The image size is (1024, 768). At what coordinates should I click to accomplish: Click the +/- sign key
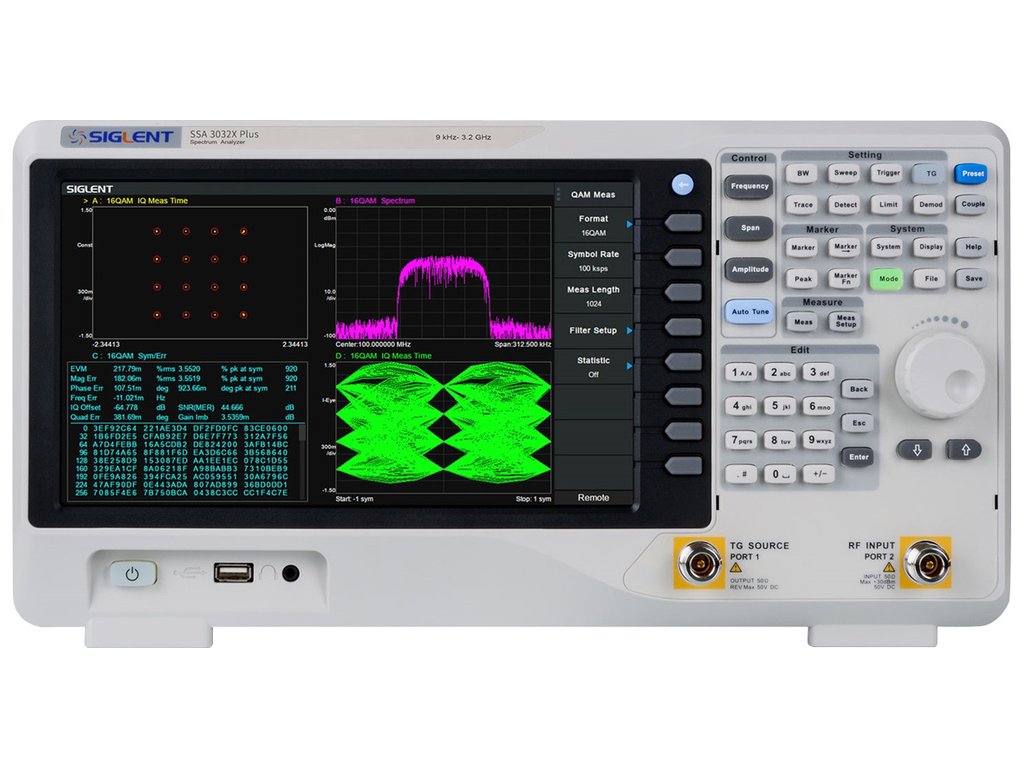(x=819, y=474)
